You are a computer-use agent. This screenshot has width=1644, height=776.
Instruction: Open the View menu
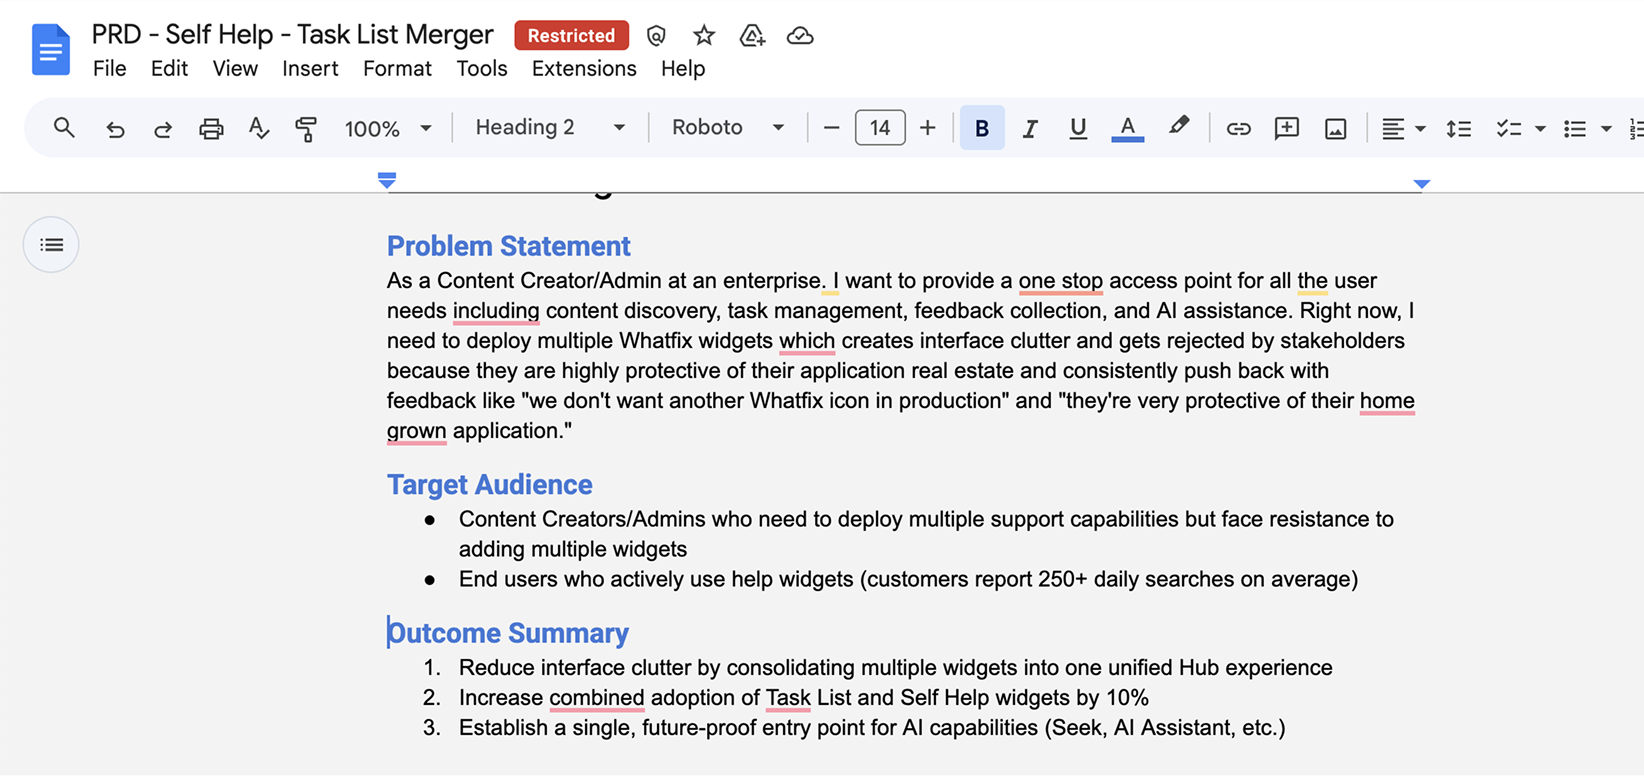[x=235, y=68]
